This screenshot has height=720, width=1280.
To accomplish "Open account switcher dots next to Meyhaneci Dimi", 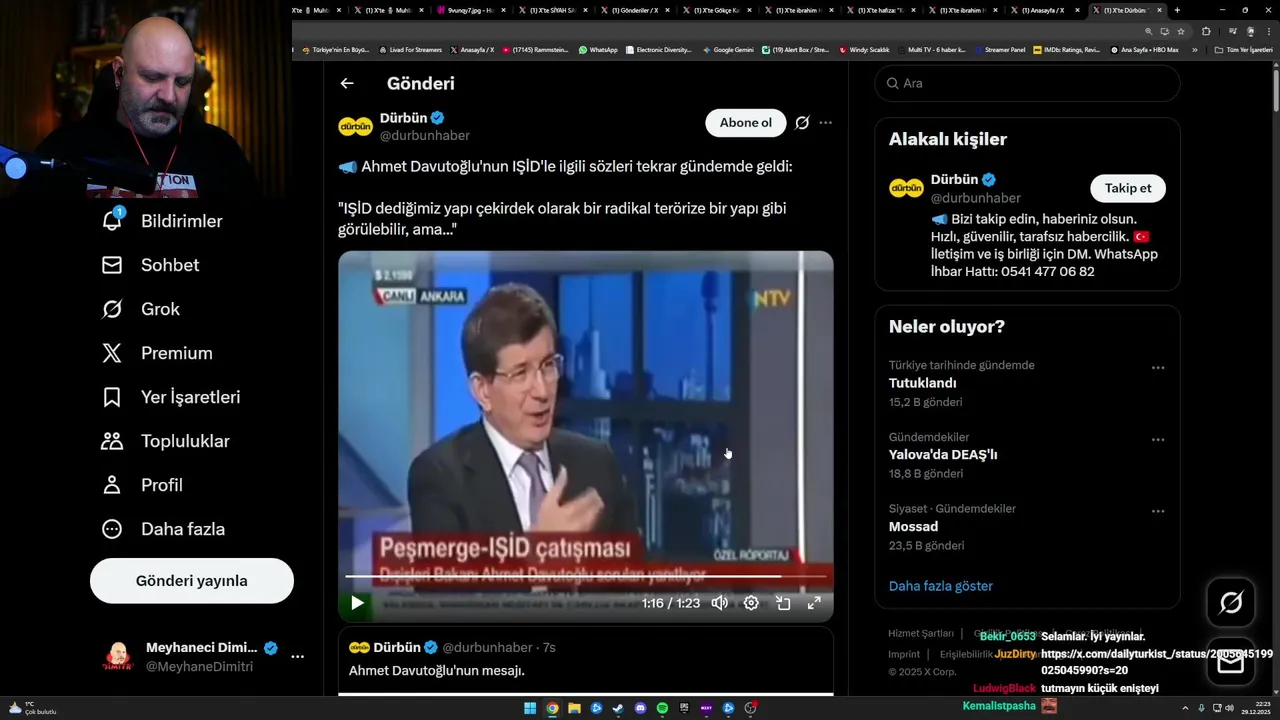I will pos(297,657).
